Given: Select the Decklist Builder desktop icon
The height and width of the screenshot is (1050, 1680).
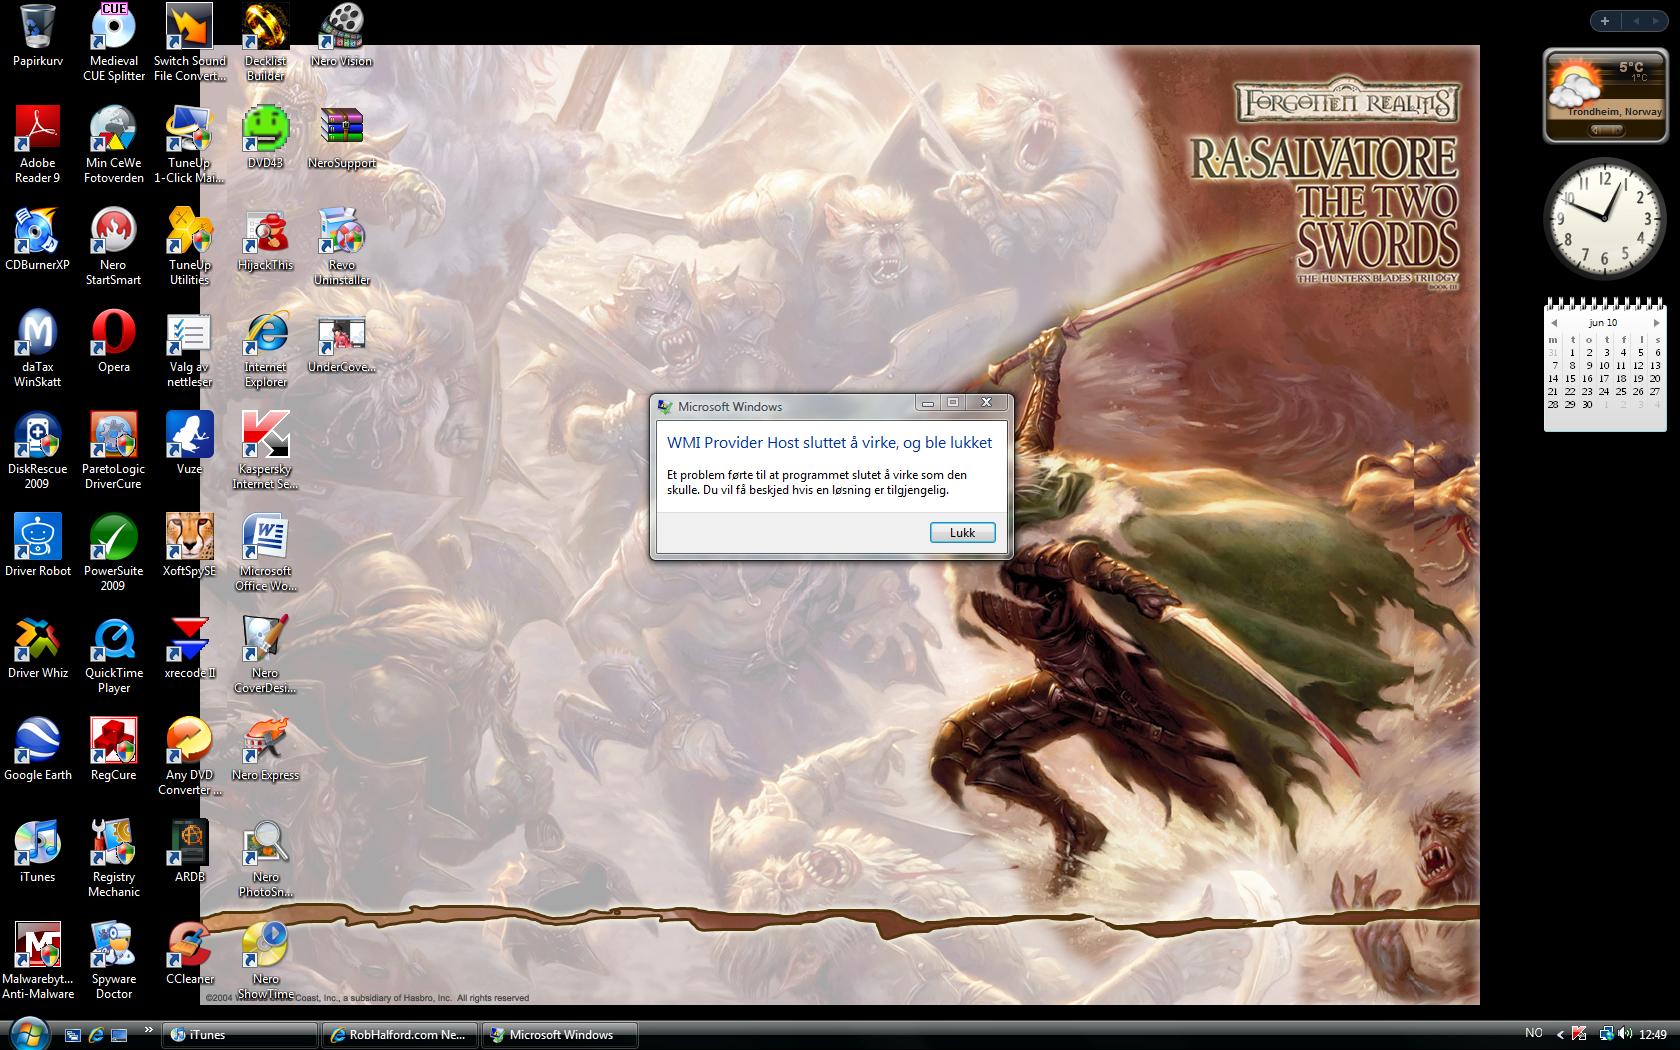Looking at the screenshot, I should (265, 42).
